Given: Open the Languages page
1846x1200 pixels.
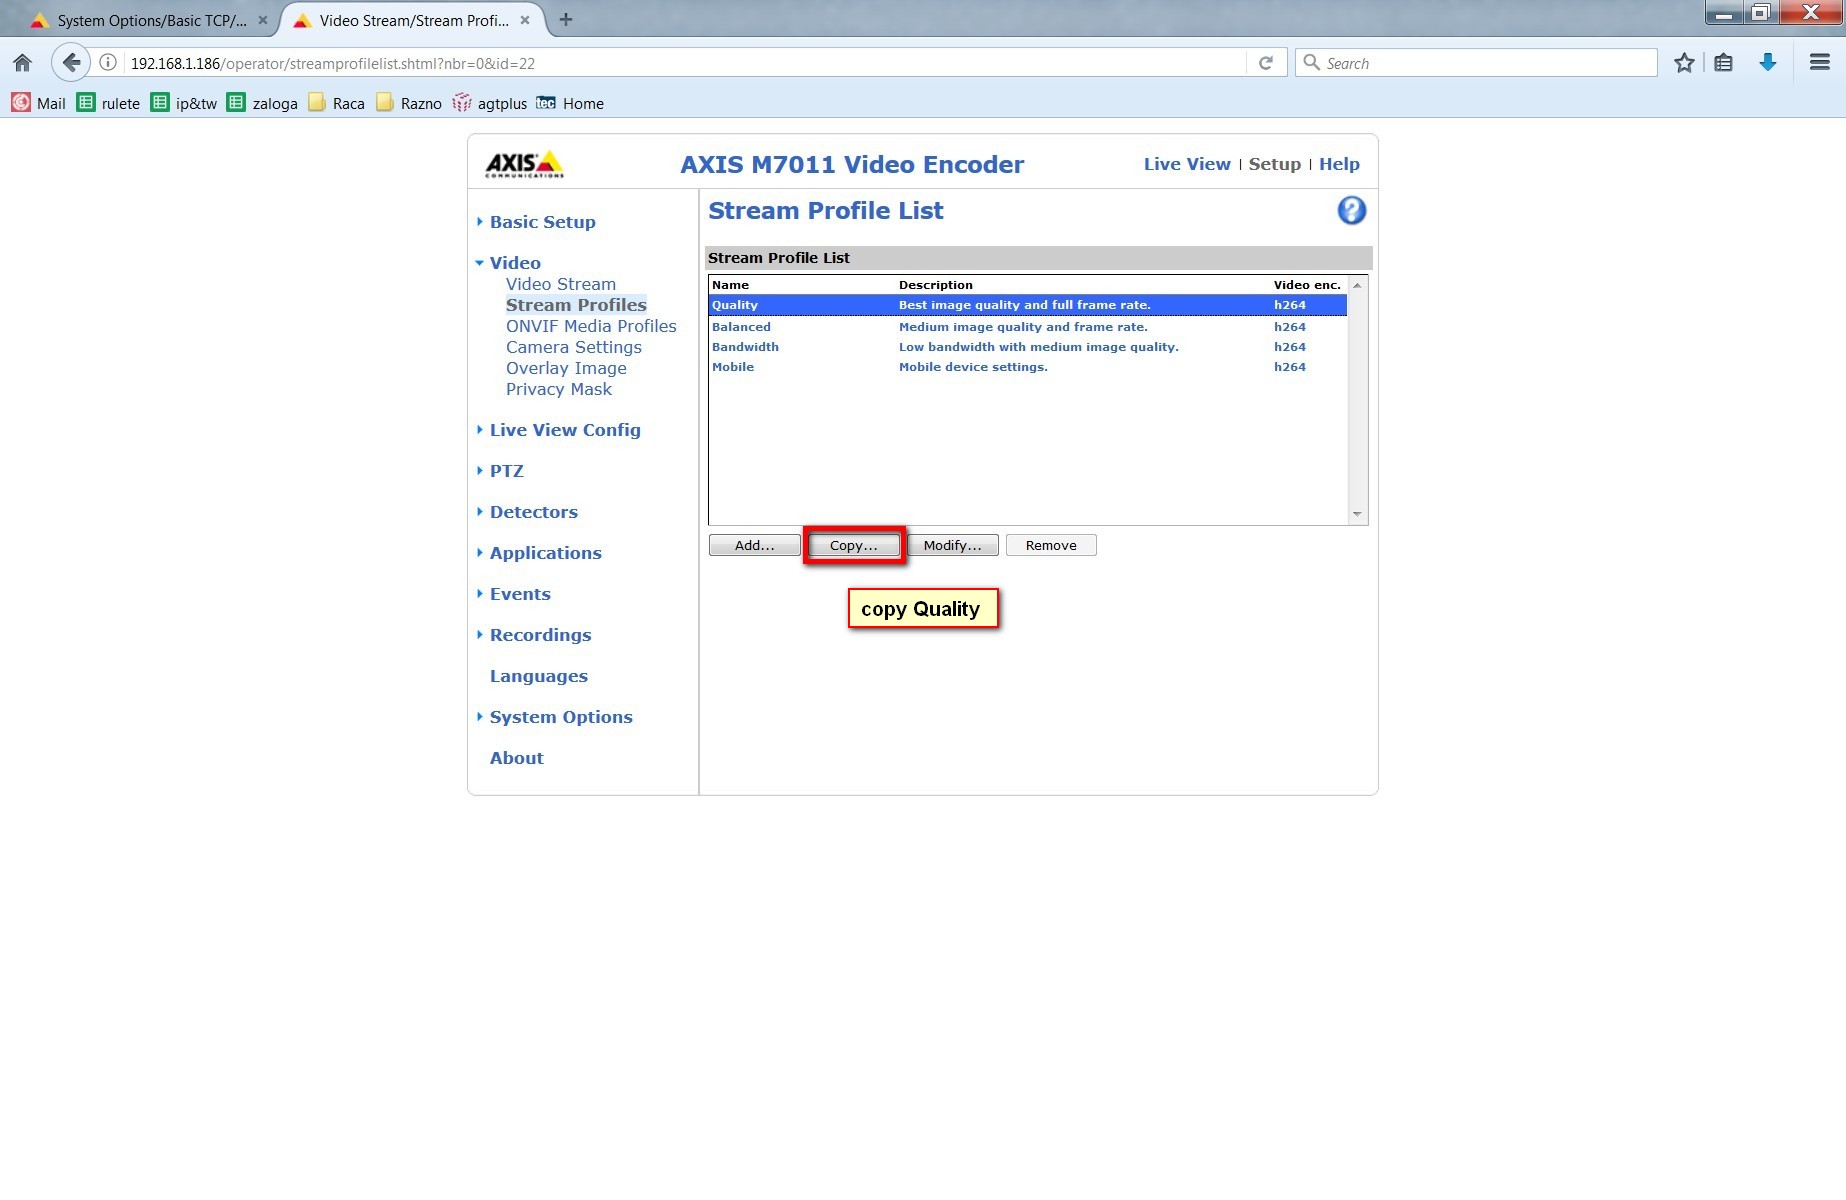Looking at the screenshot, I should (x=539, y=676).
